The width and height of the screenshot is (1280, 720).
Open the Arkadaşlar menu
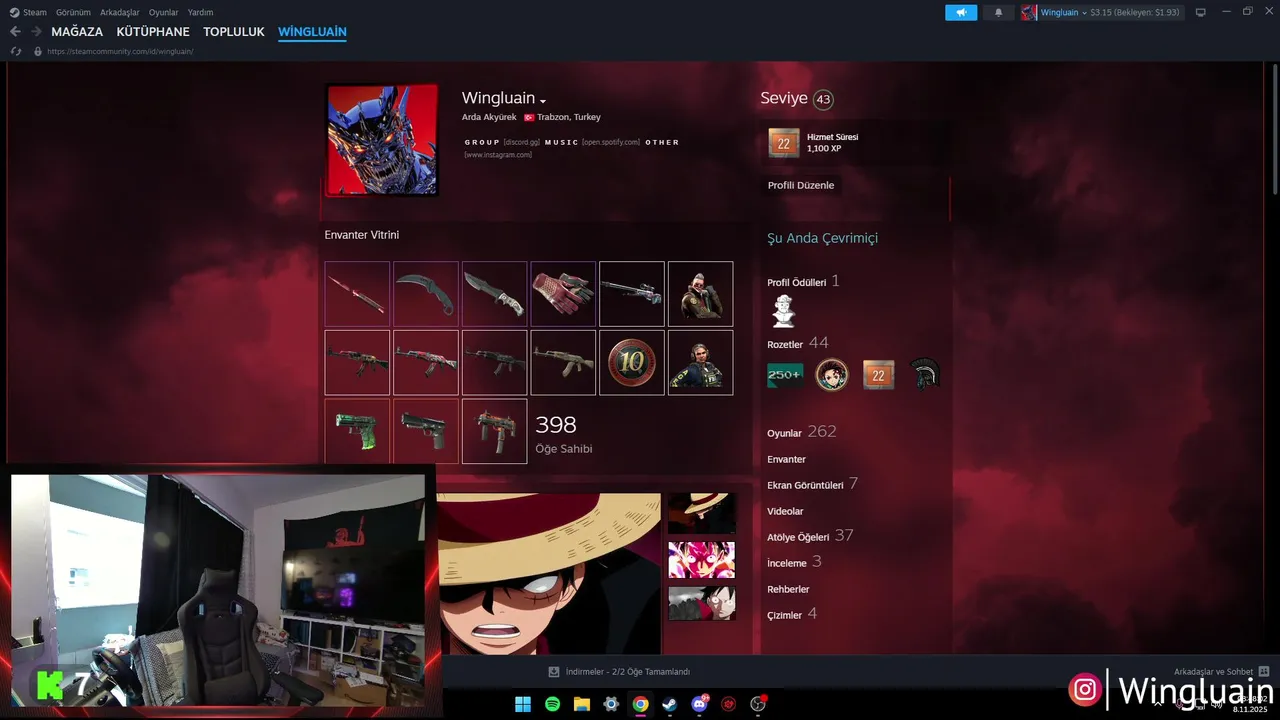(119, 12)
